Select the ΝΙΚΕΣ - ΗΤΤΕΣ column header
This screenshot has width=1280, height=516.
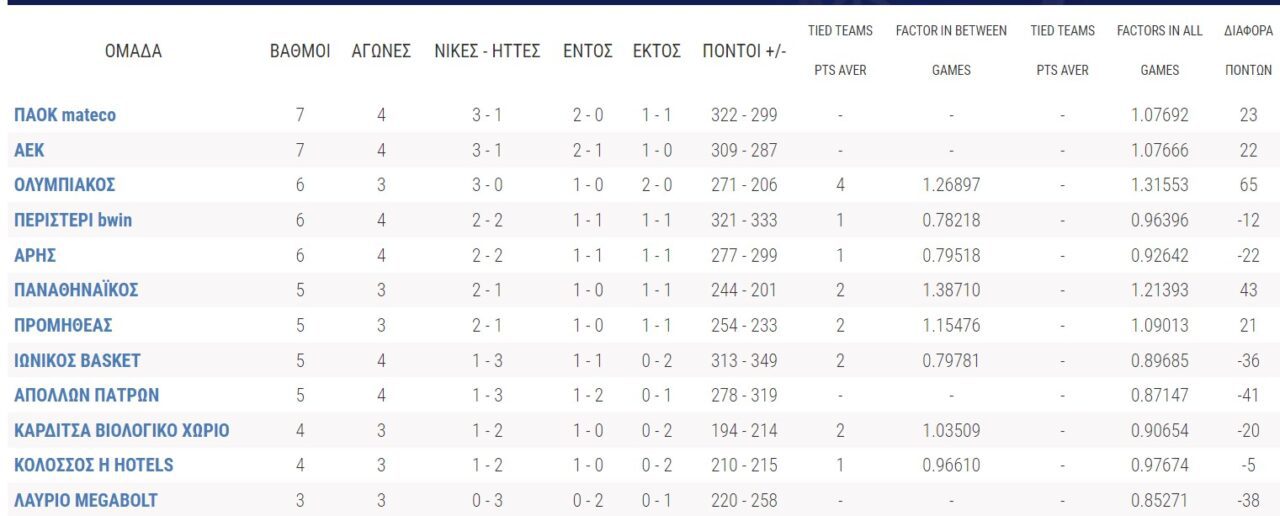click(x=487, y=51)
